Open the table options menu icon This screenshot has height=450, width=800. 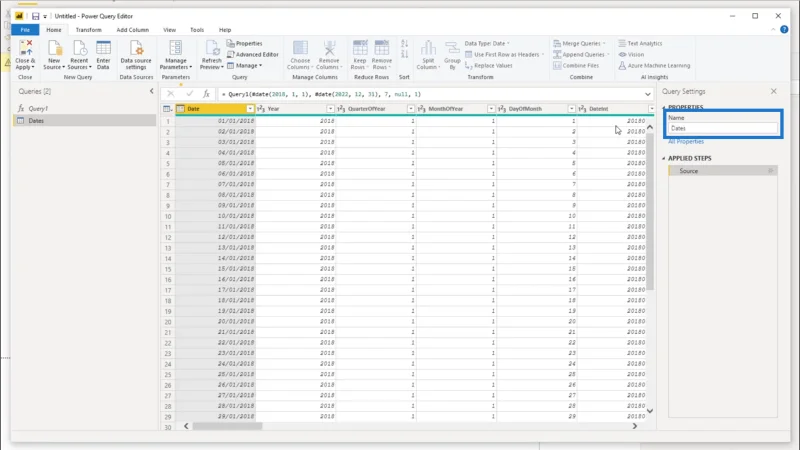167,109
